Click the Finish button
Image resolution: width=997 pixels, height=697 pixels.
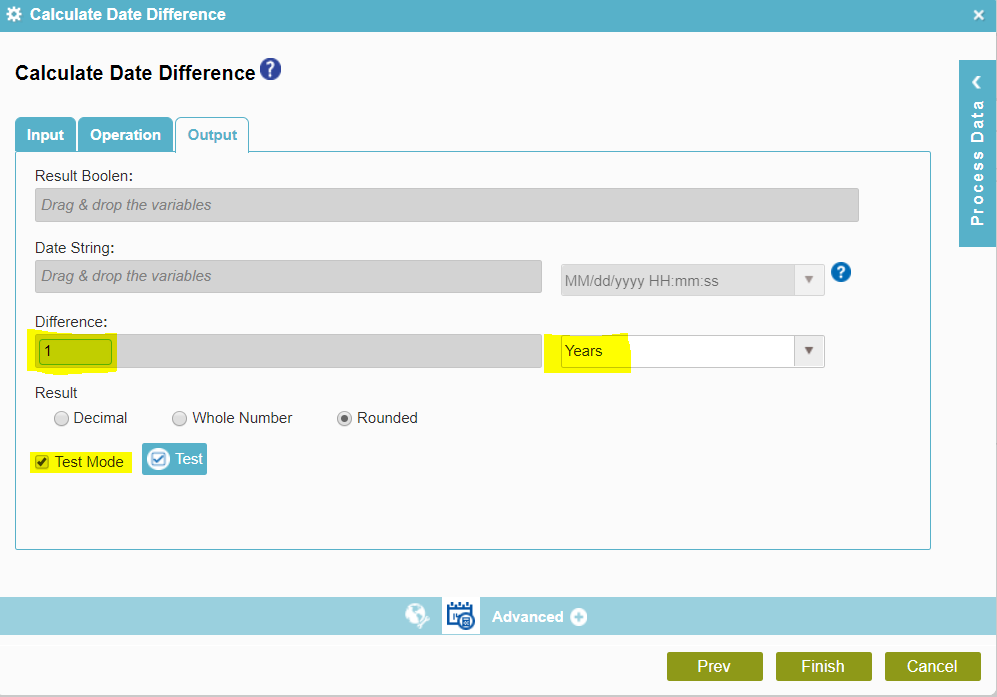click(823, 666)
